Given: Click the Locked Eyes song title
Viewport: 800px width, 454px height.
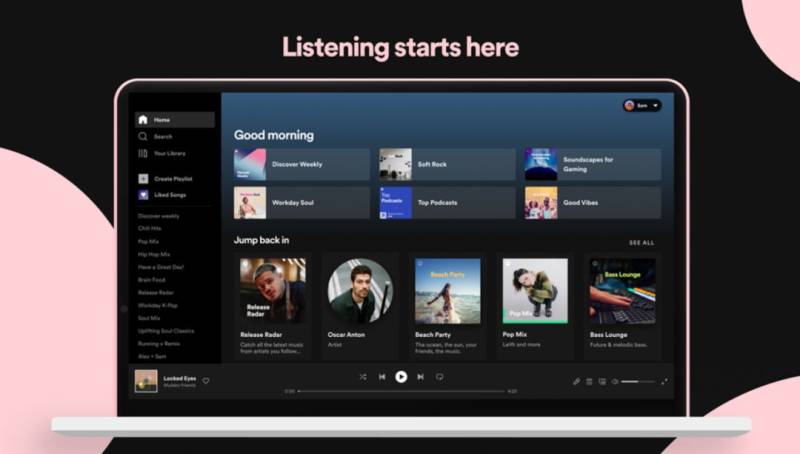Looking at the screenshot, I should [180, 378].
